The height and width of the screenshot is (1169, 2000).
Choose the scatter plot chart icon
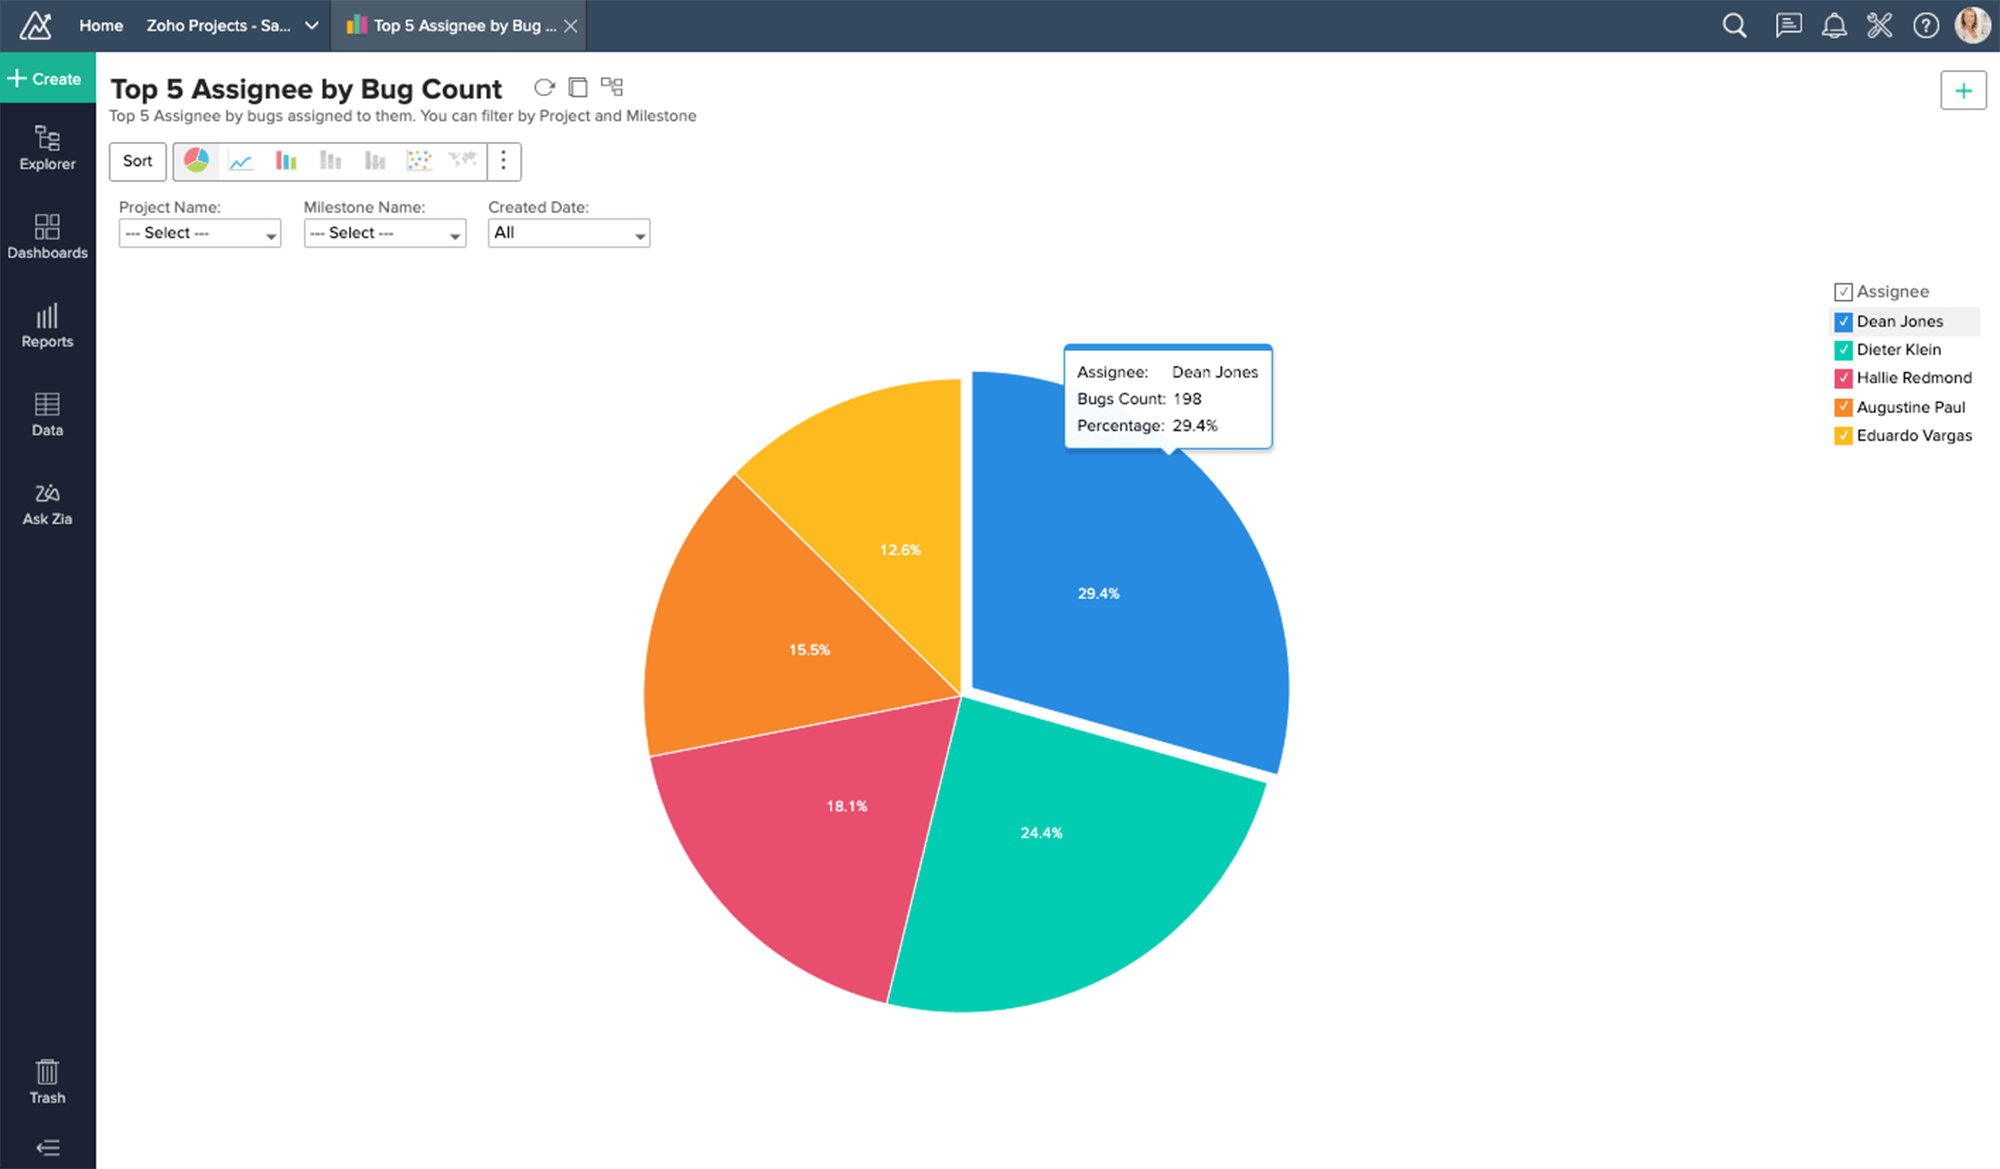(419, 161)
